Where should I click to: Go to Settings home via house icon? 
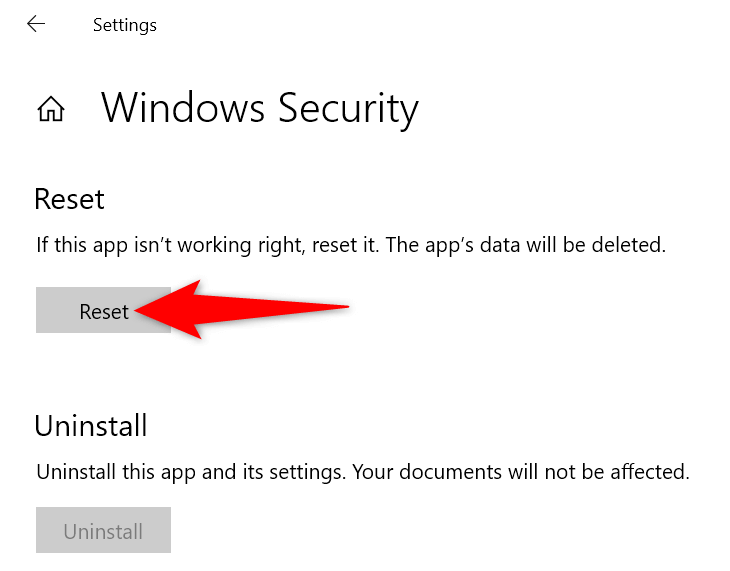(x=50, y=109)
